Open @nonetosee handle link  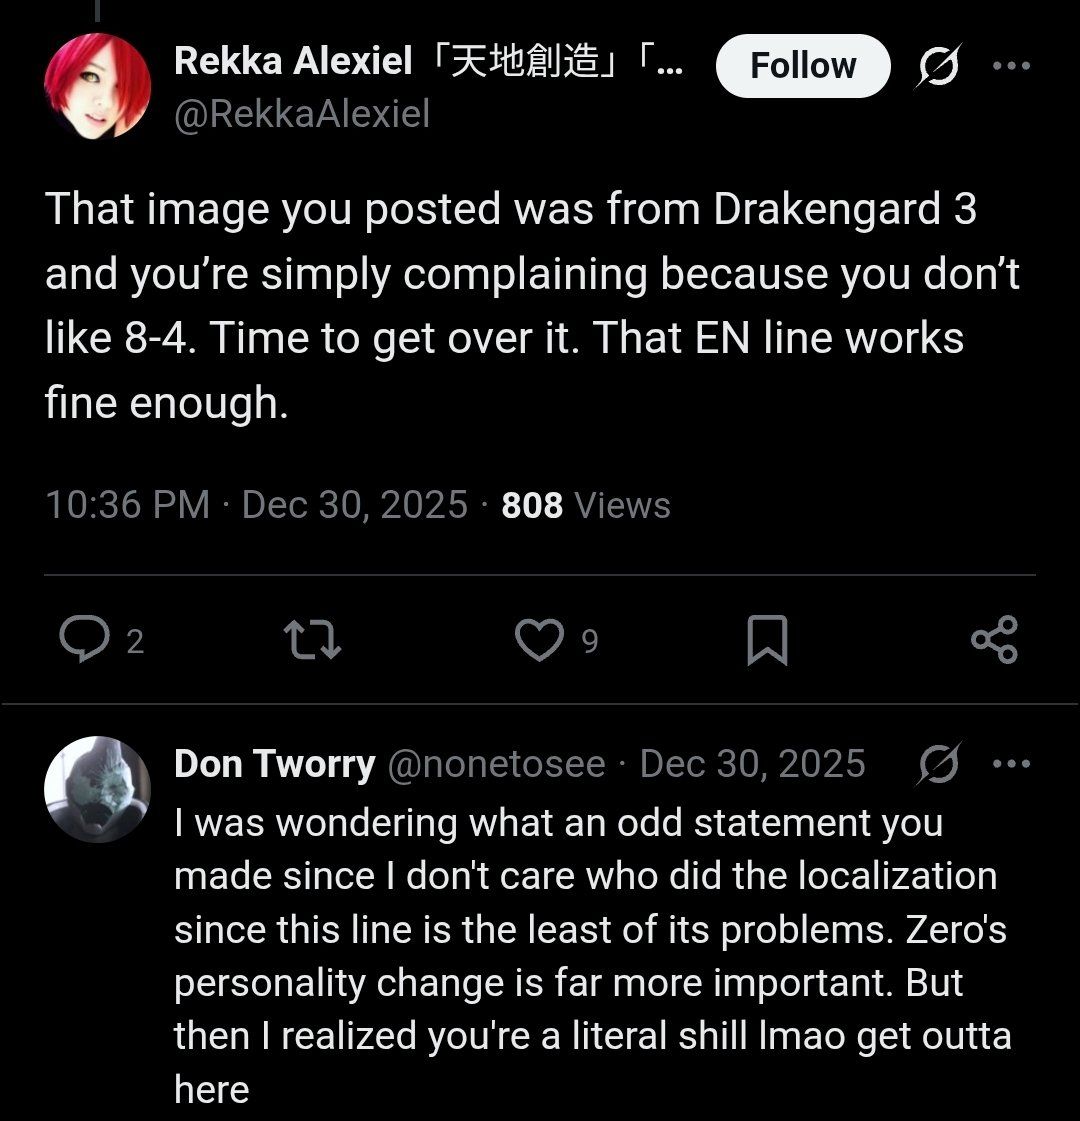click(x=495, y=765)
